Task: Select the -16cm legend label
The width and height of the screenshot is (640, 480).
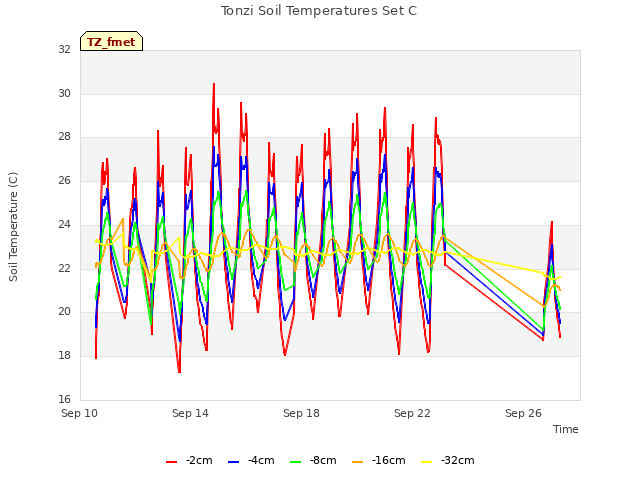Action: [389, 460]
